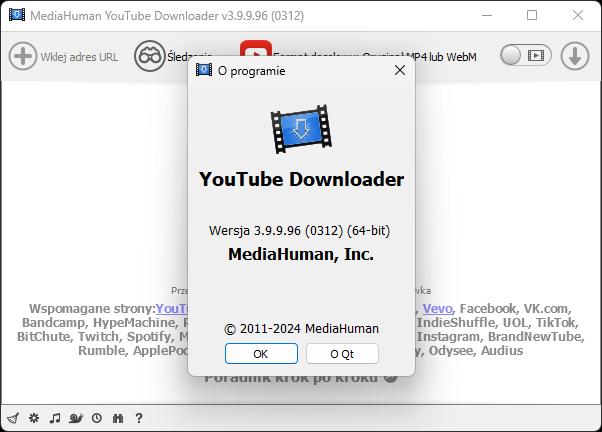
Task: Minimize the main MediaHuman window
Action: click(x=487, y=15)
